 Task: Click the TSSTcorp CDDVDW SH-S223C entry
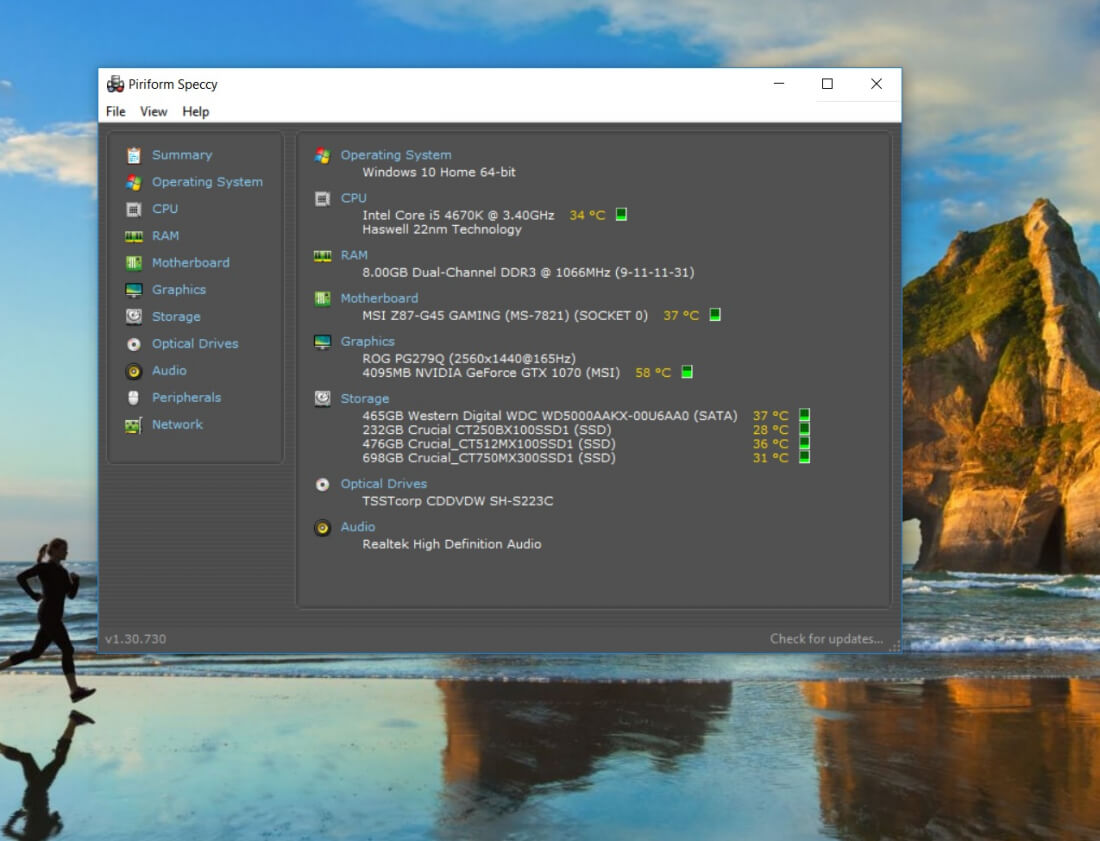[458, 501]
